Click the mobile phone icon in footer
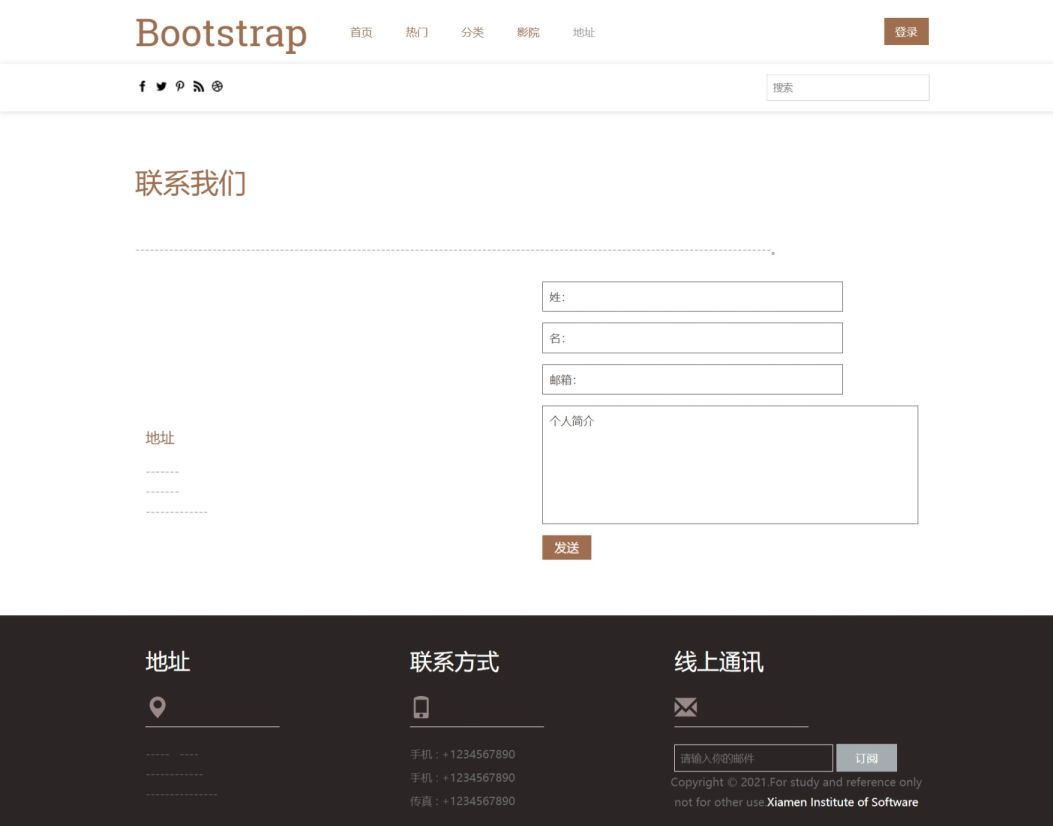Image resolution: width=1053 pixels, height=826 pixels. [x=421, y=708]
